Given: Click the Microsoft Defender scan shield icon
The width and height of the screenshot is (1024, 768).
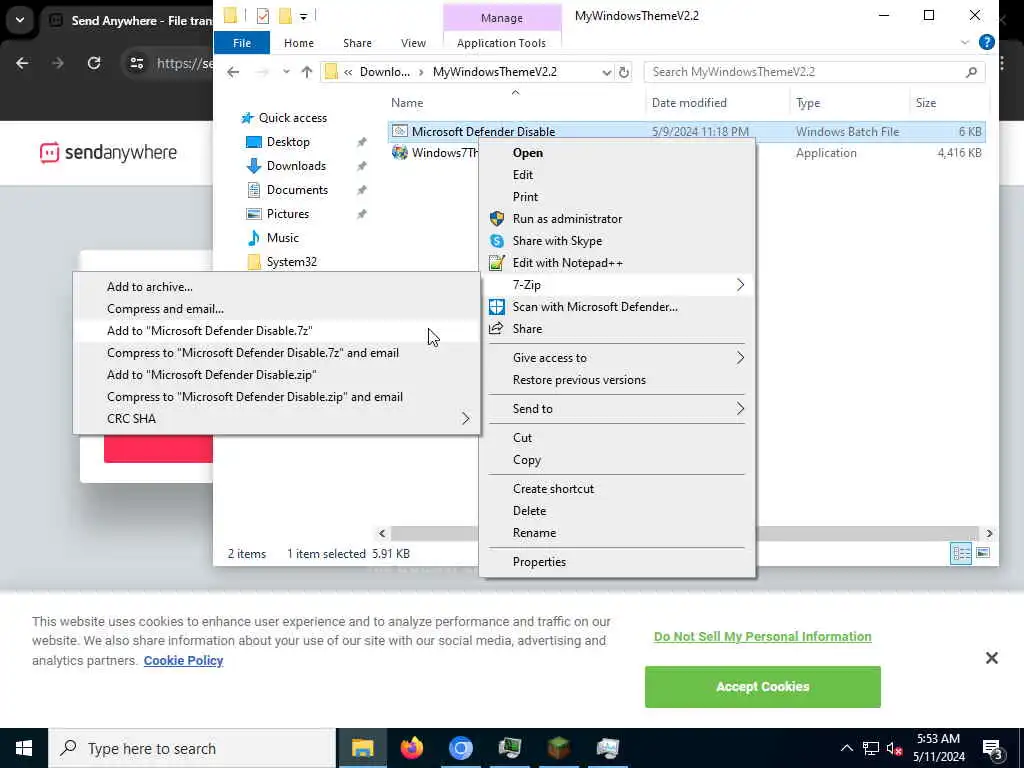Looking at the screenshot, I should (497, 307).
